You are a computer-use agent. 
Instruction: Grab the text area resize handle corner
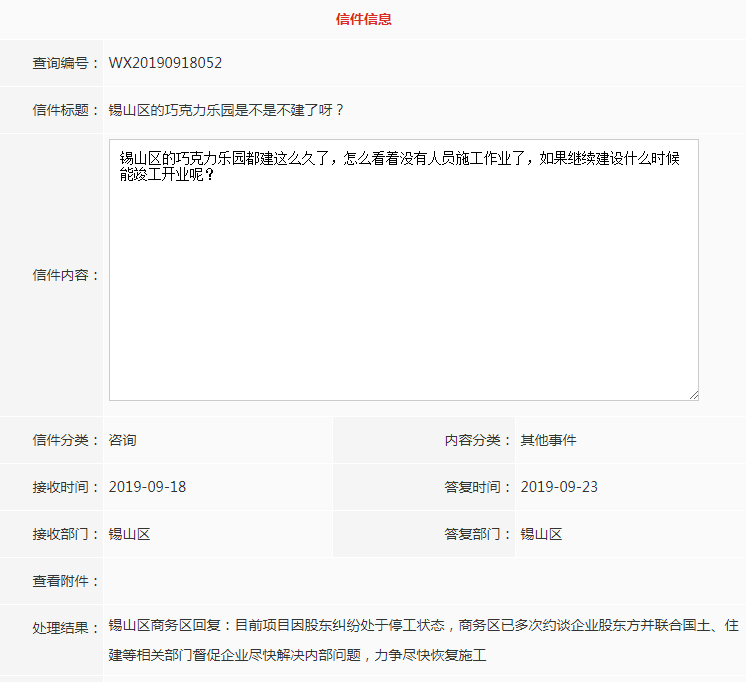[x=693, y=395]
